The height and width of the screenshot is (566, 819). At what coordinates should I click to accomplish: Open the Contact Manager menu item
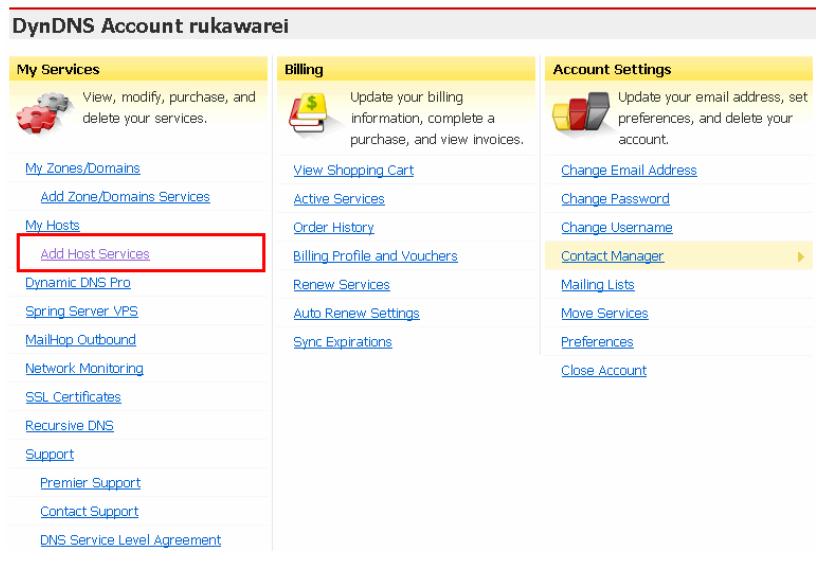point(613,257)
